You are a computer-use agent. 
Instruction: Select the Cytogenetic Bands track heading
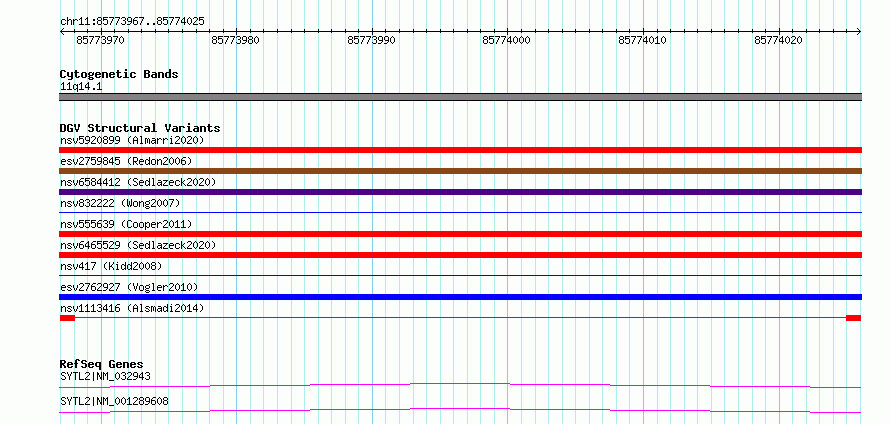click(x=119, y=74)
